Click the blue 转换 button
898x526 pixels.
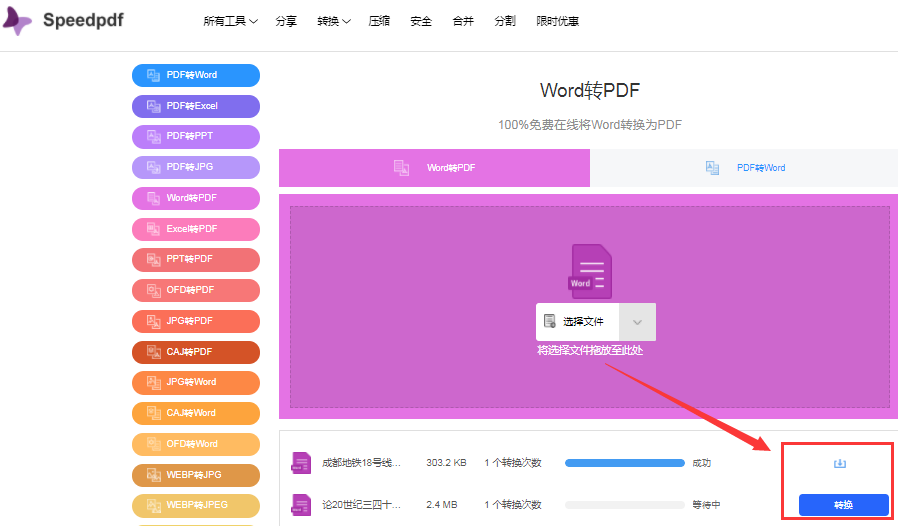[x=844, y=505]
